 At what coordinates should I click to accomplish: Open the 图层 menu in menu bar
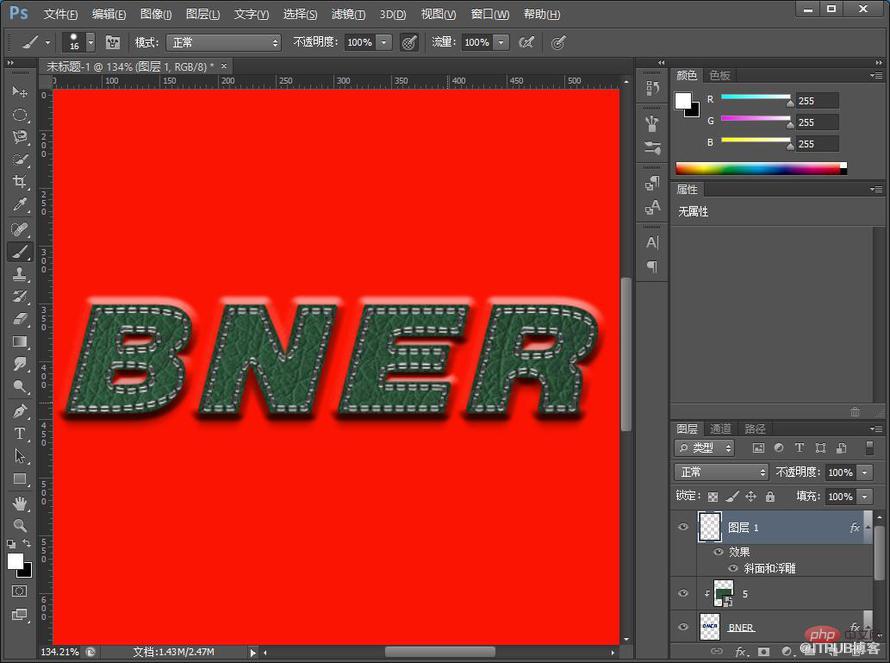203,14
